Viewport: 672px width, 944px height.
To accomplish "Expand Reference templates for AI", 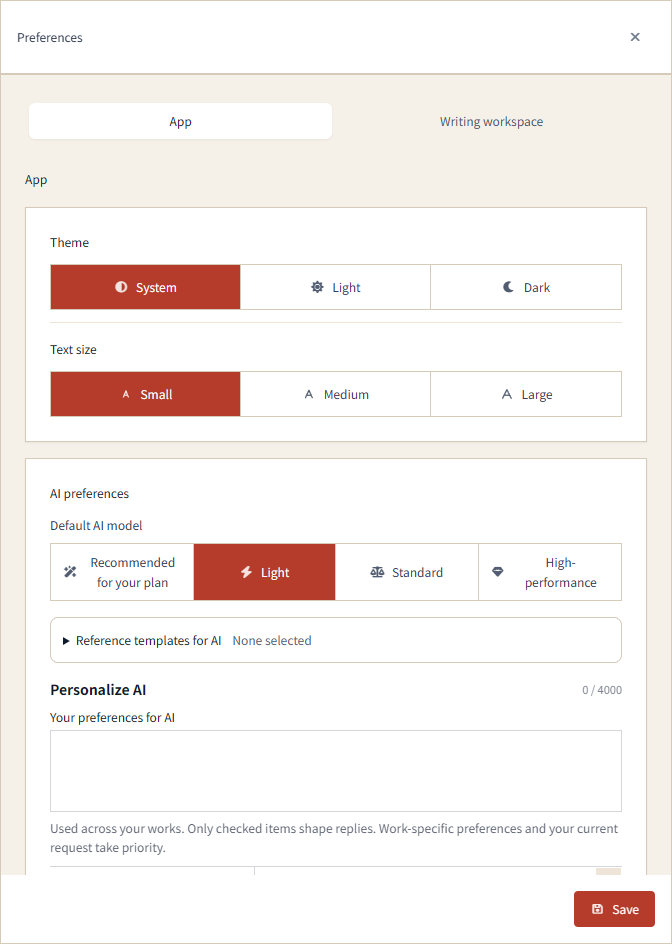I will (x=335, y=640).
